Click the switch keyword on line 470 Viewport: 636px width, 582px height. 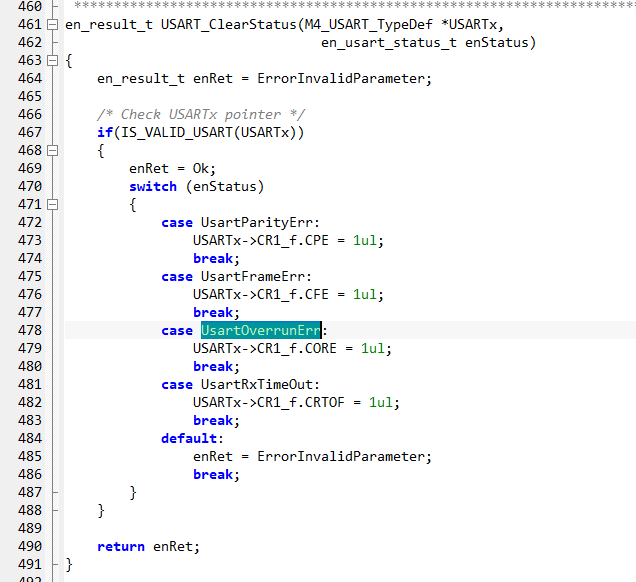(153, 187)
